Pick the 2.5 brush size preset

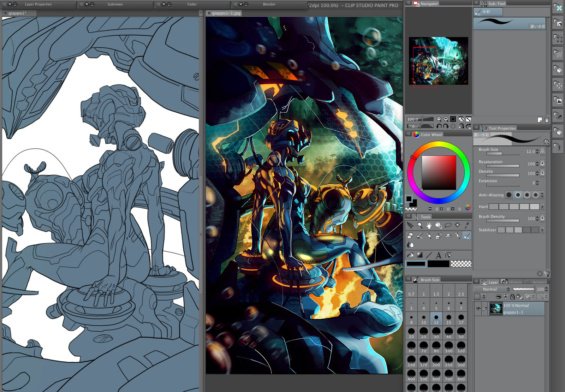pyautogui.click(x=461, y=292)
